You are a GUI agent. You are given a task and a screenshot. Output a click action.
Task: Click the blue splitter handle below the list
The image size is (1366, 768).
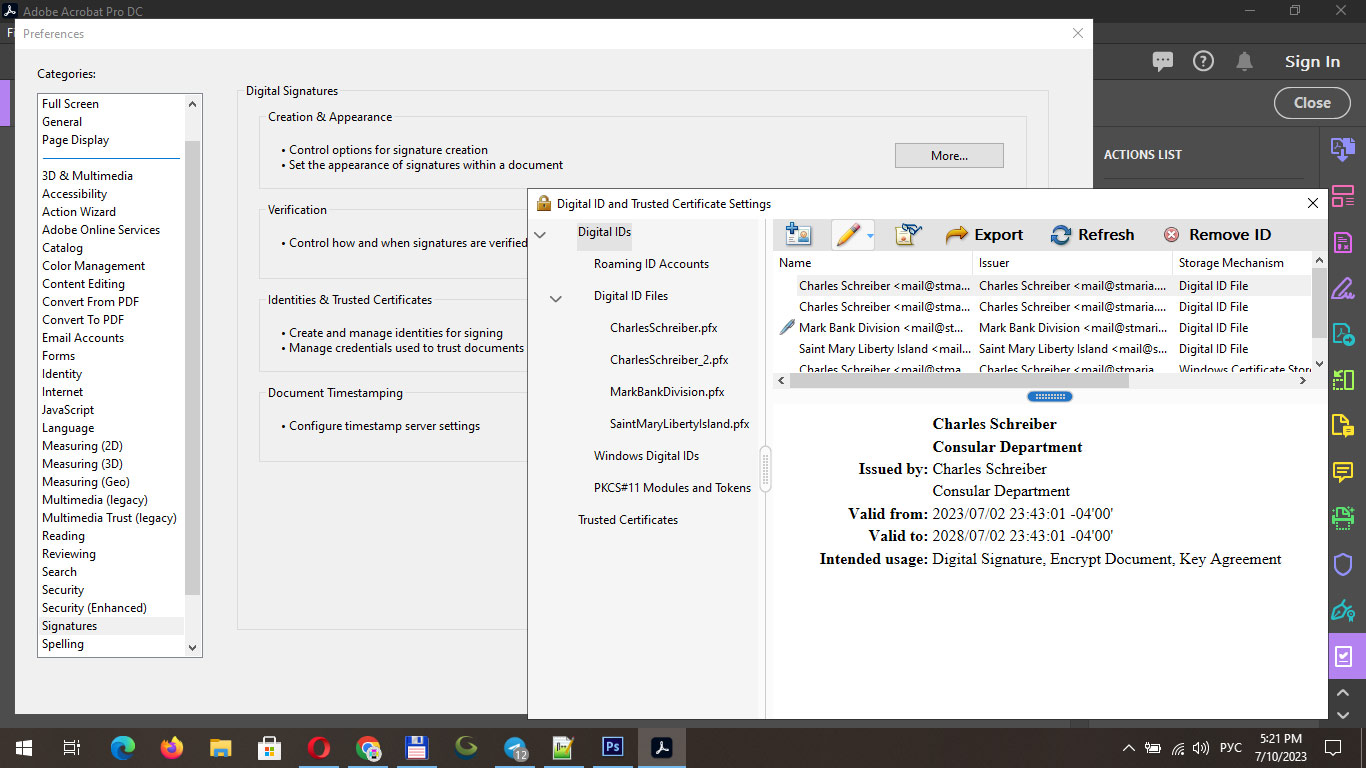click(1050, 396)
